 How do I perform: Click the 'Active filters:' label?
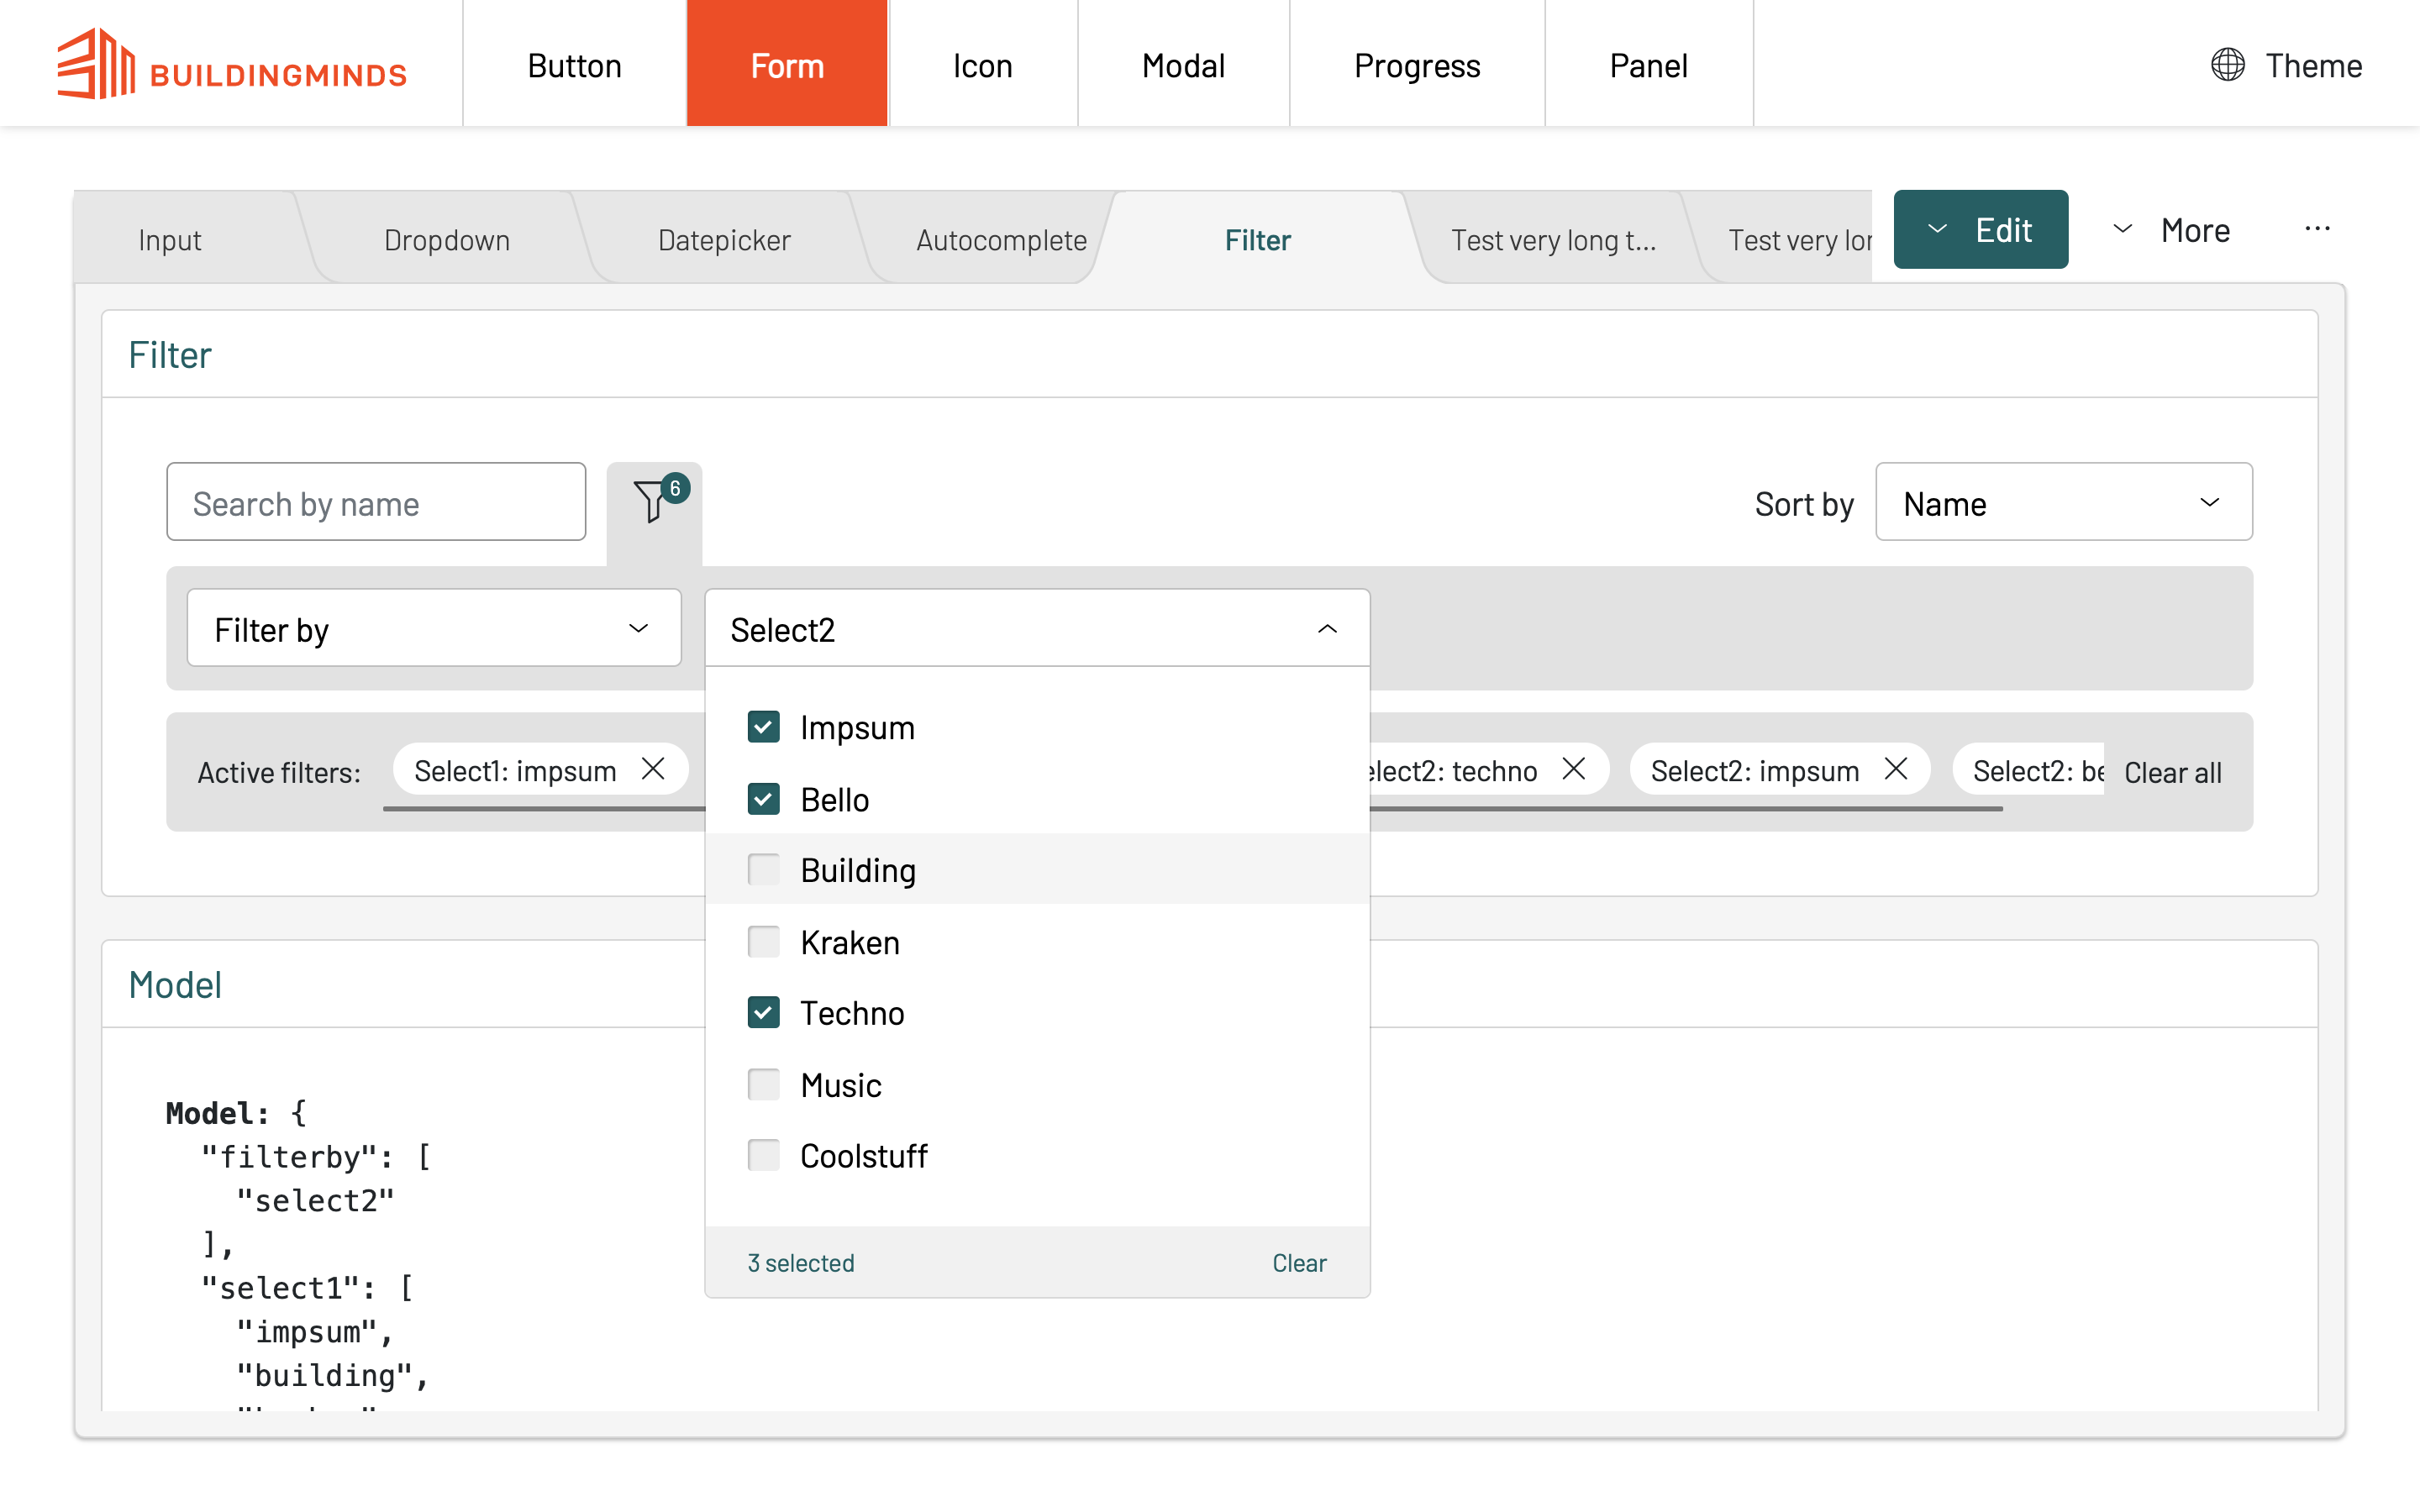pos(279,772)
